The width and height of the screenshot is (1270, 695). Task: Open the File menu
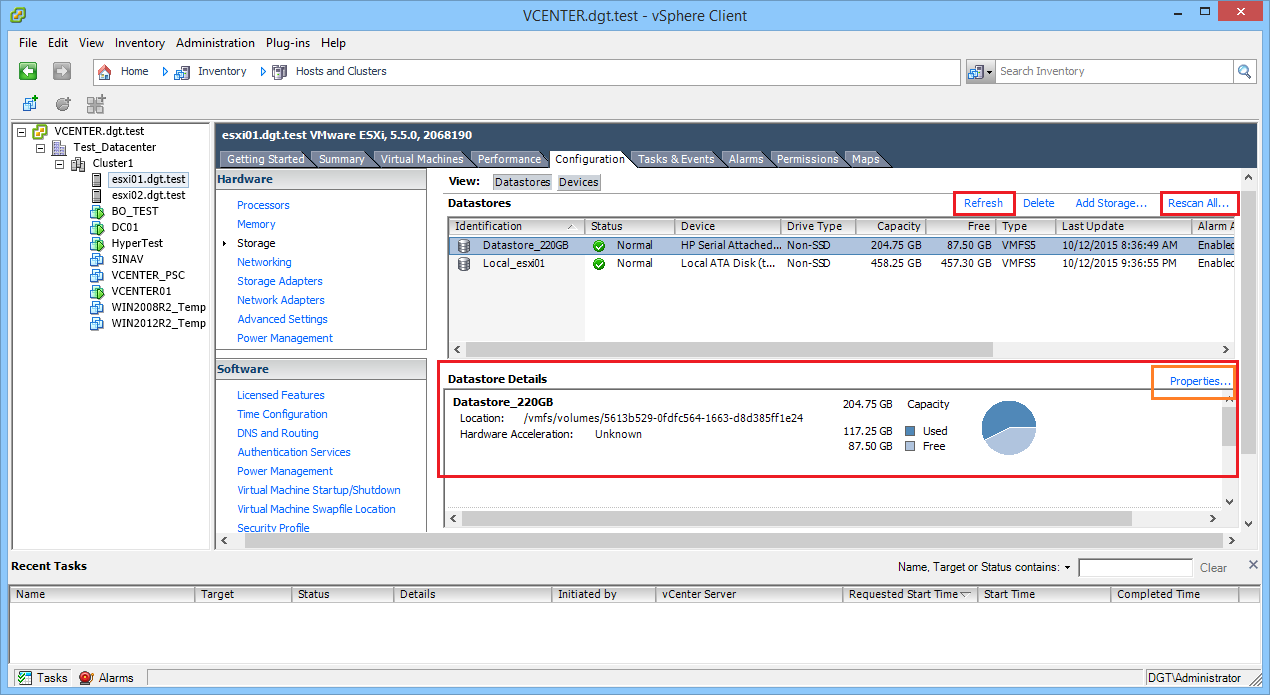[28, 43]
